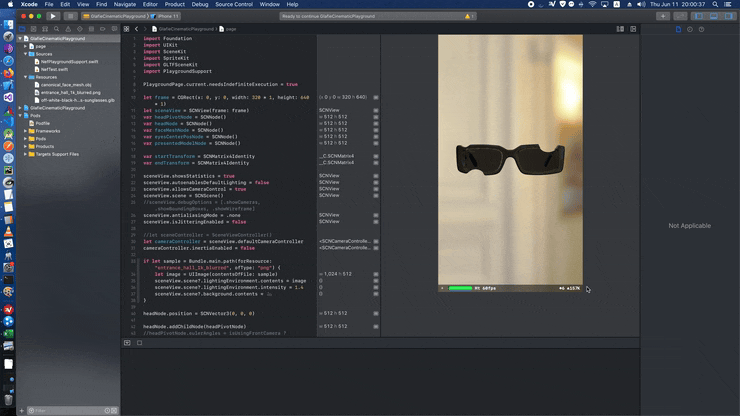
Task: Open the Source Control menu
Action: tap(233, 4)
